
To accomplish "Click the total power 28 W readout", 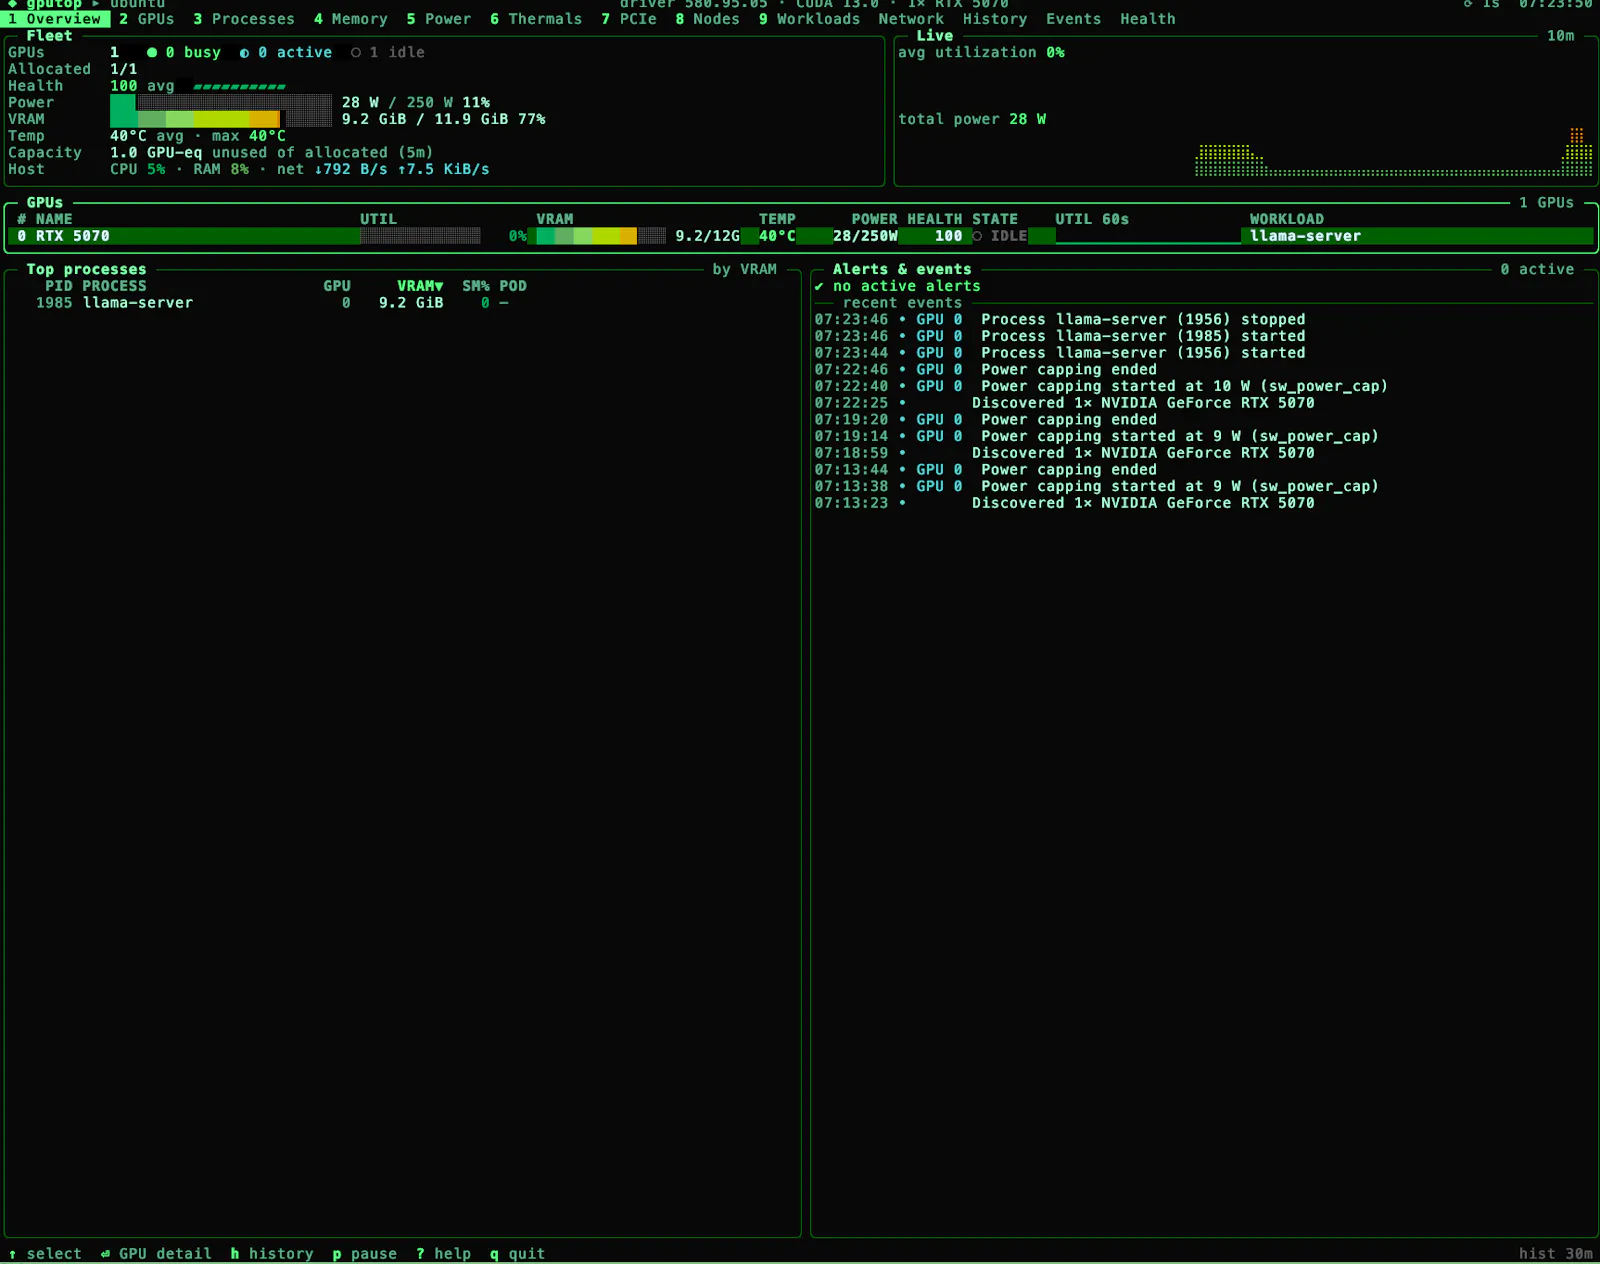I will click(972, 119).
